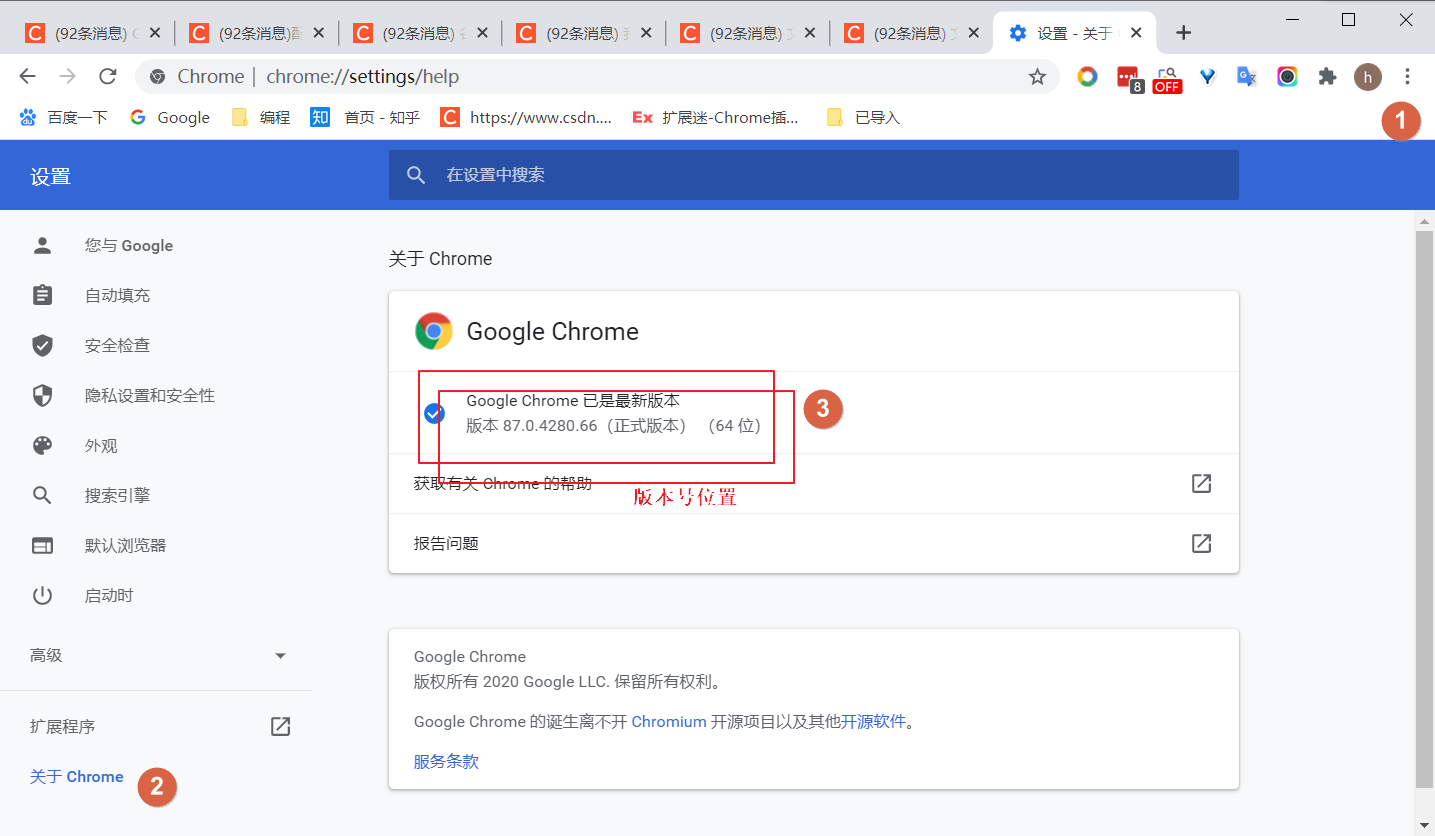Open the 百度一下 bookmark
Viewport: 1435px width, 836px height.
pos(63,117)
